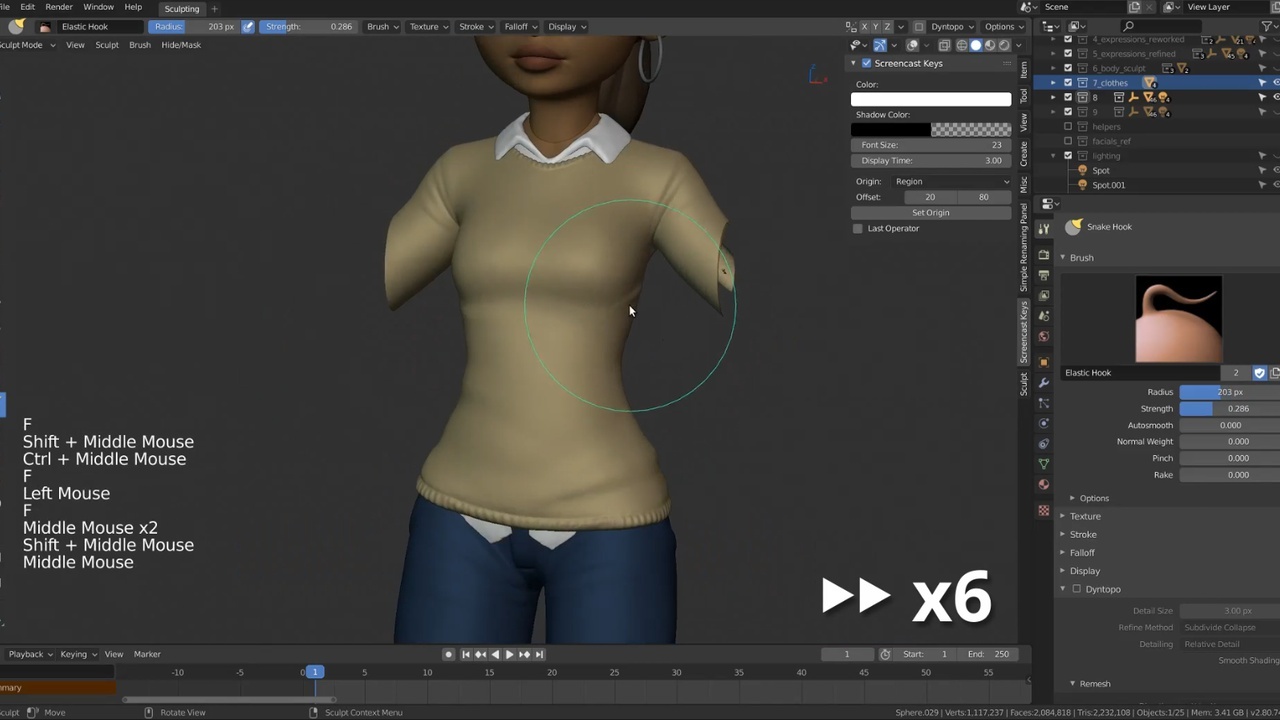The width and height of the screenshot is (1280, 720).
Task: Switch to the Sculpting workspace tab
Action: tap(181, 8)
